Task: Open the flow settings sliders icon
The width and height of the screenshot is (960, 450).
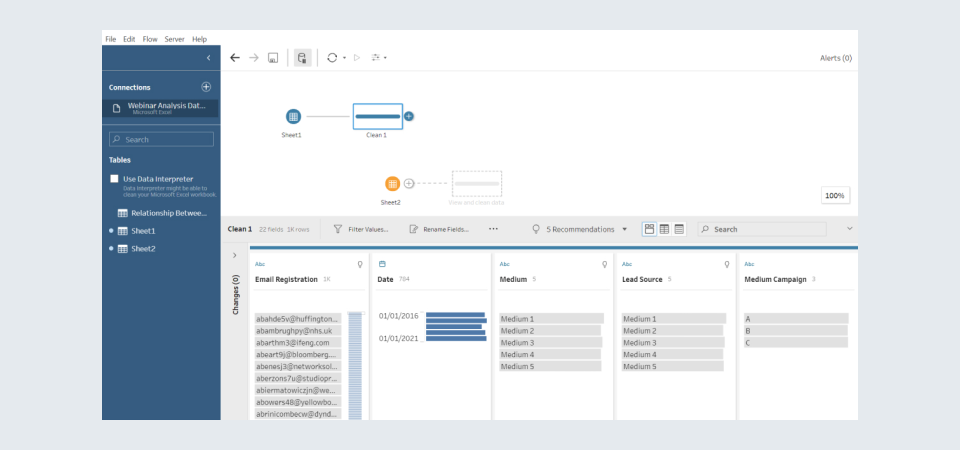Action: pyautogui.click(x=376, y=58)
